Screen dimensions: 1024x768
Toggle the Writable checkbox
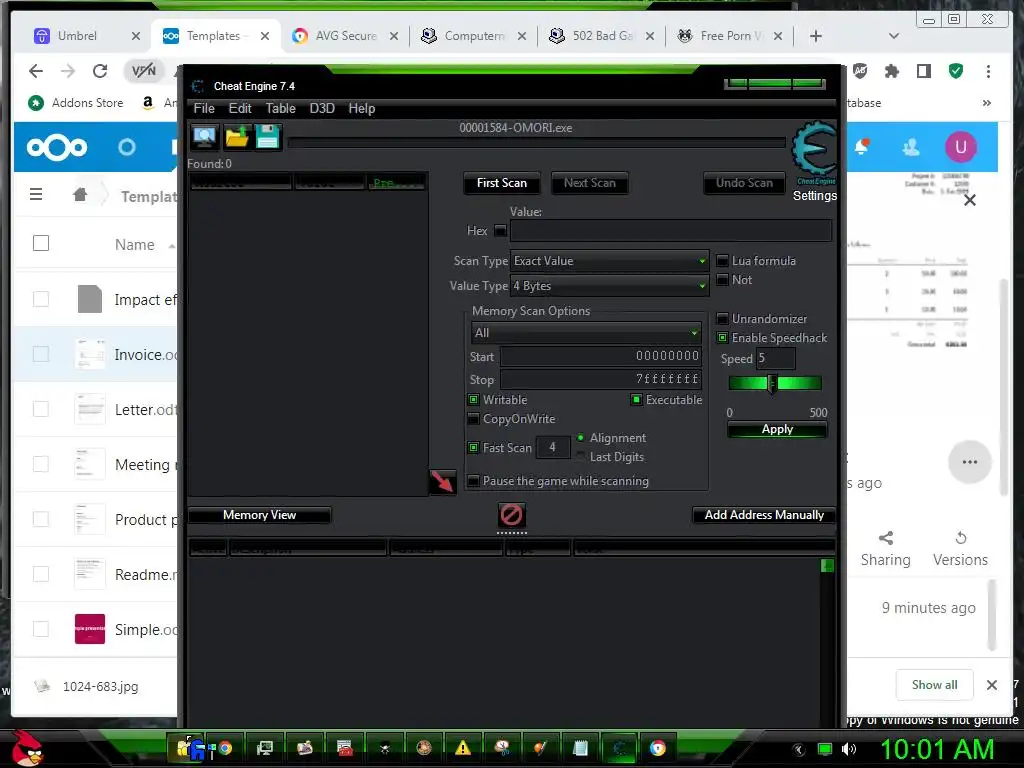(x=473, y=400)
